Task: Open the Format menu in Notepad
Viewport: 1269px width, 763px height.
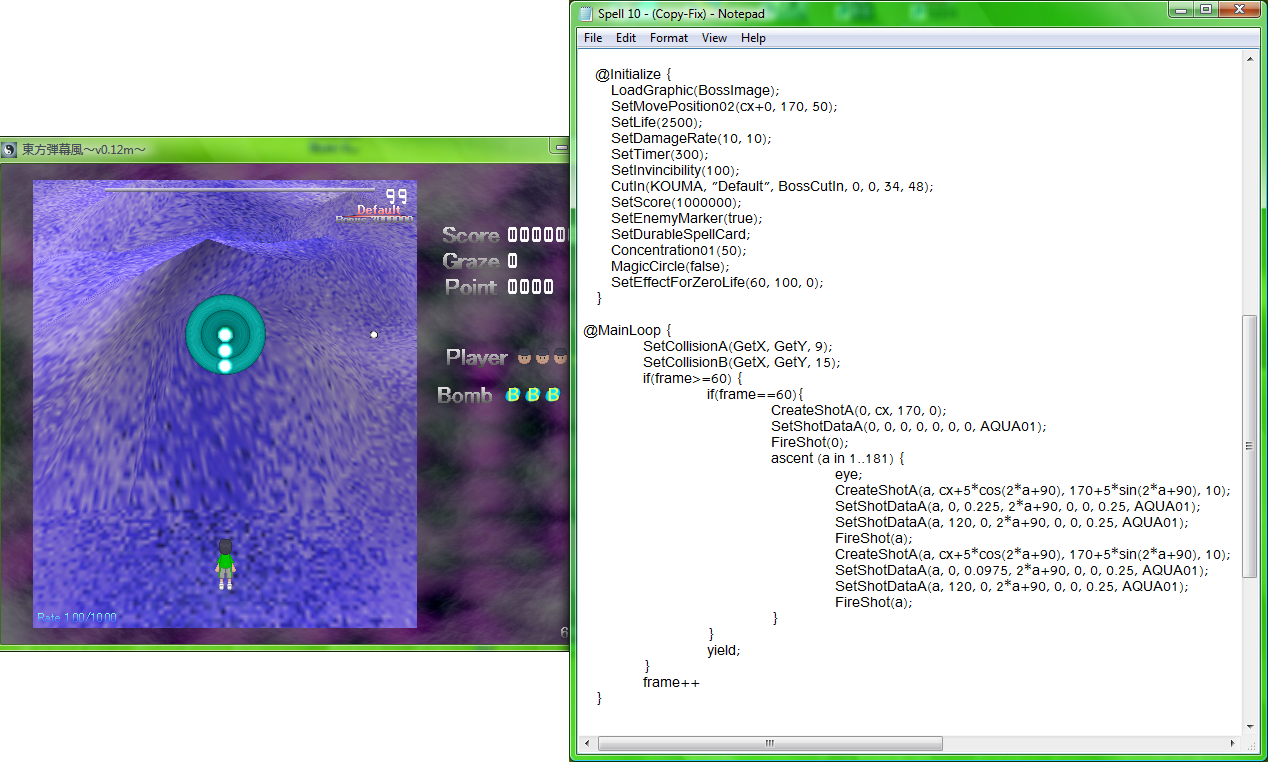Action: click(669, 38)
